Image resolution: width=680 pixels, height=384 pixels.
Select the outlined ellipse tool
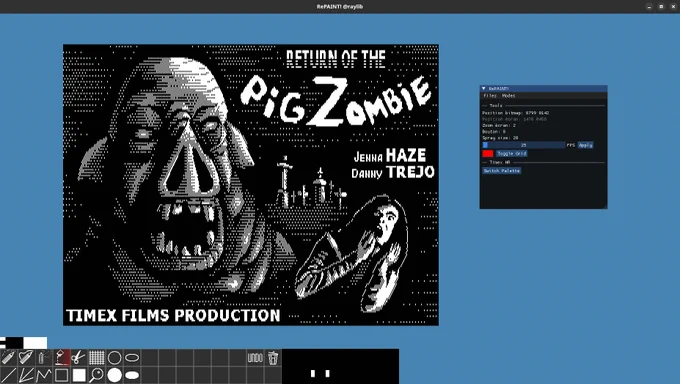pos(132,358)
